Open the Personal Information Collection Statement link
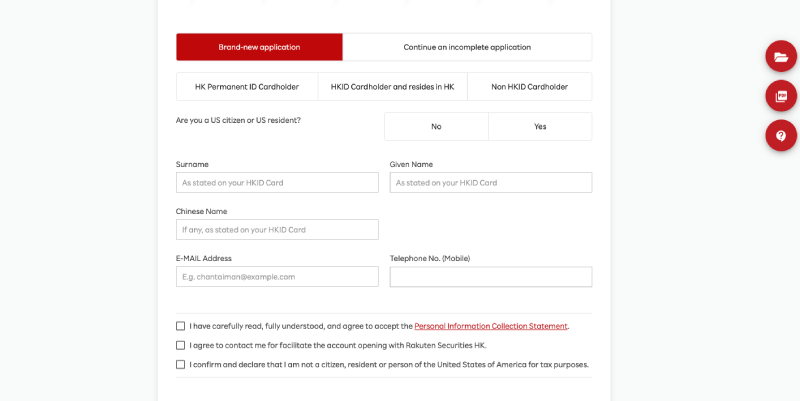800x401 pixels. point(491,326)
